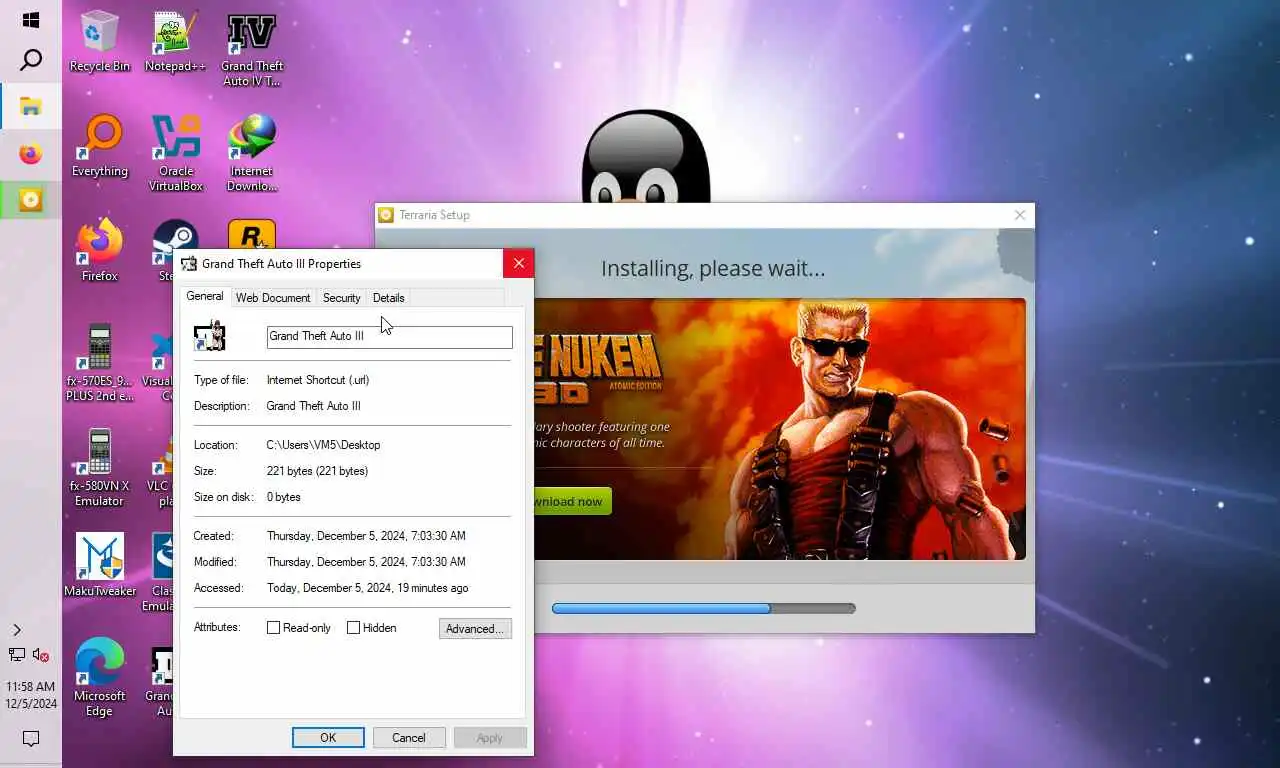Viewport: 1280px width, 768px height.
Task: Click the muted volume tray icon
Action: click(x=41, y=655)
